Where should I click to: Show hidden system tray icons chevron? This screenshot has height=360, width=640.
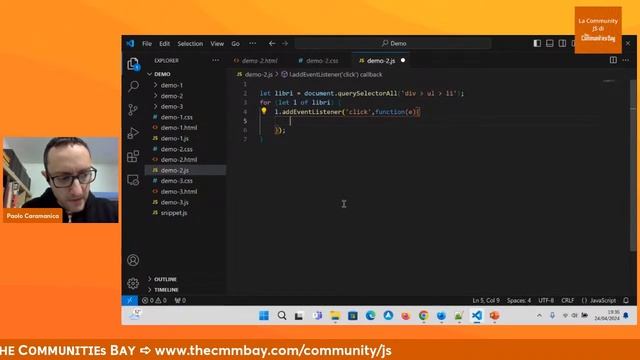click(x=539, y=316)
